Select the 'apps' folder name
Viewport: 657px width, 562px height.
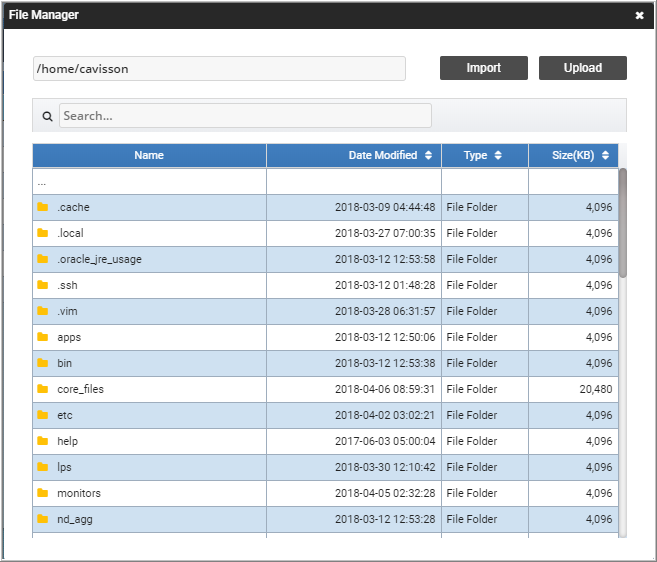(x=69, y=338)
